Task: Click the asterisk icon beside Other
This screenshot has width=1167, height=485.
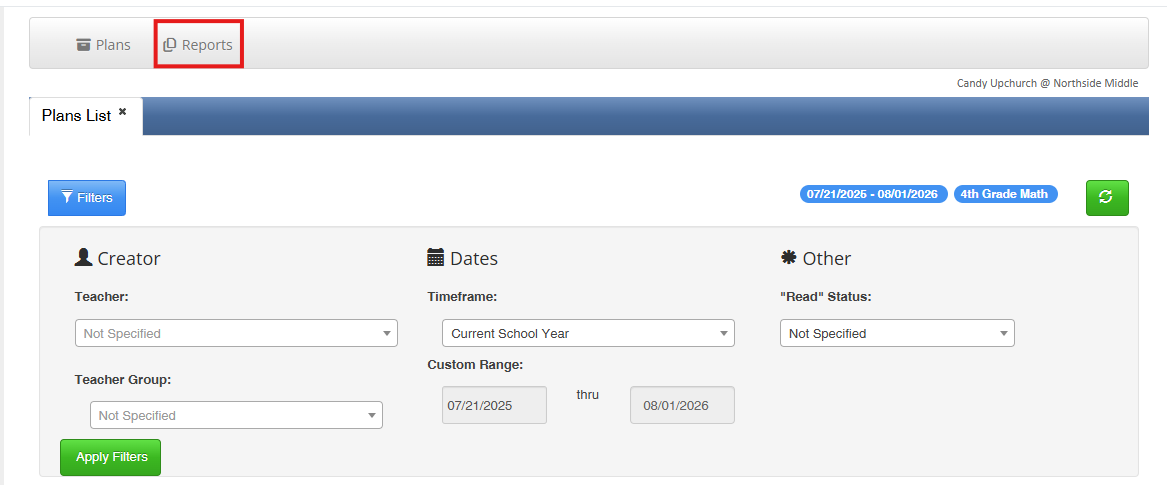Action: point(788,257)
